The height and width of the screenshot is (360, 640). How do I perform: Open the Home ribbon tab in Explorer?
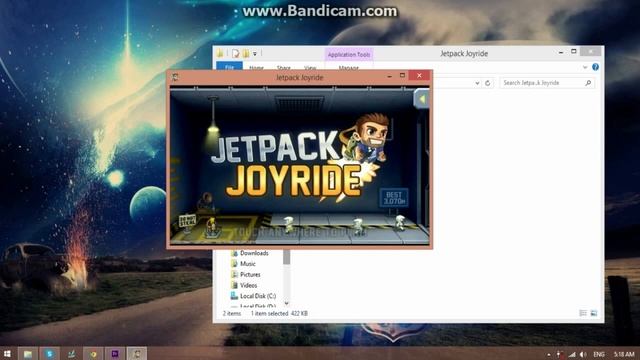(x=256, y=67)
